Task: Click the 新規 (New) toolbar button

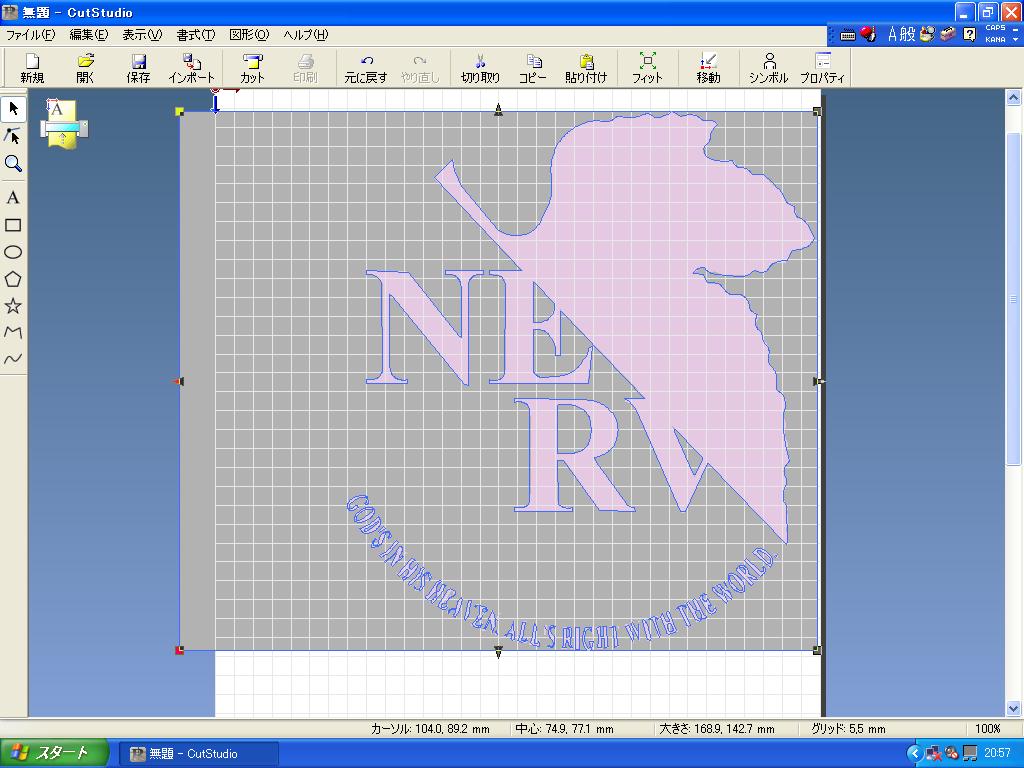Action: pos(32,68)
